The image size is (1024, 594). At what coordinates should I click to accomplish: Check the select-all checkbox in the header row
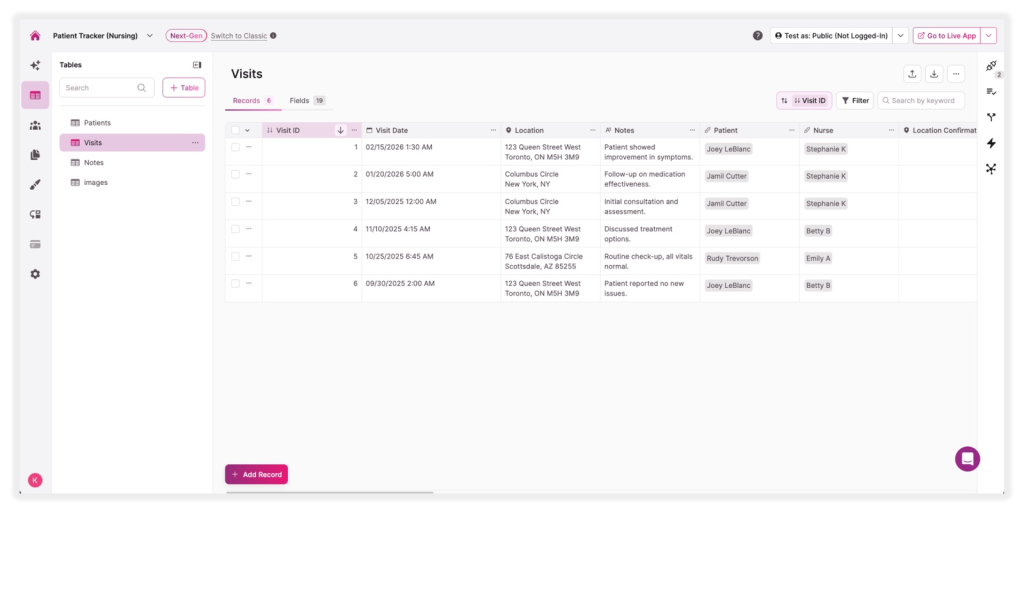click(237, 129)
